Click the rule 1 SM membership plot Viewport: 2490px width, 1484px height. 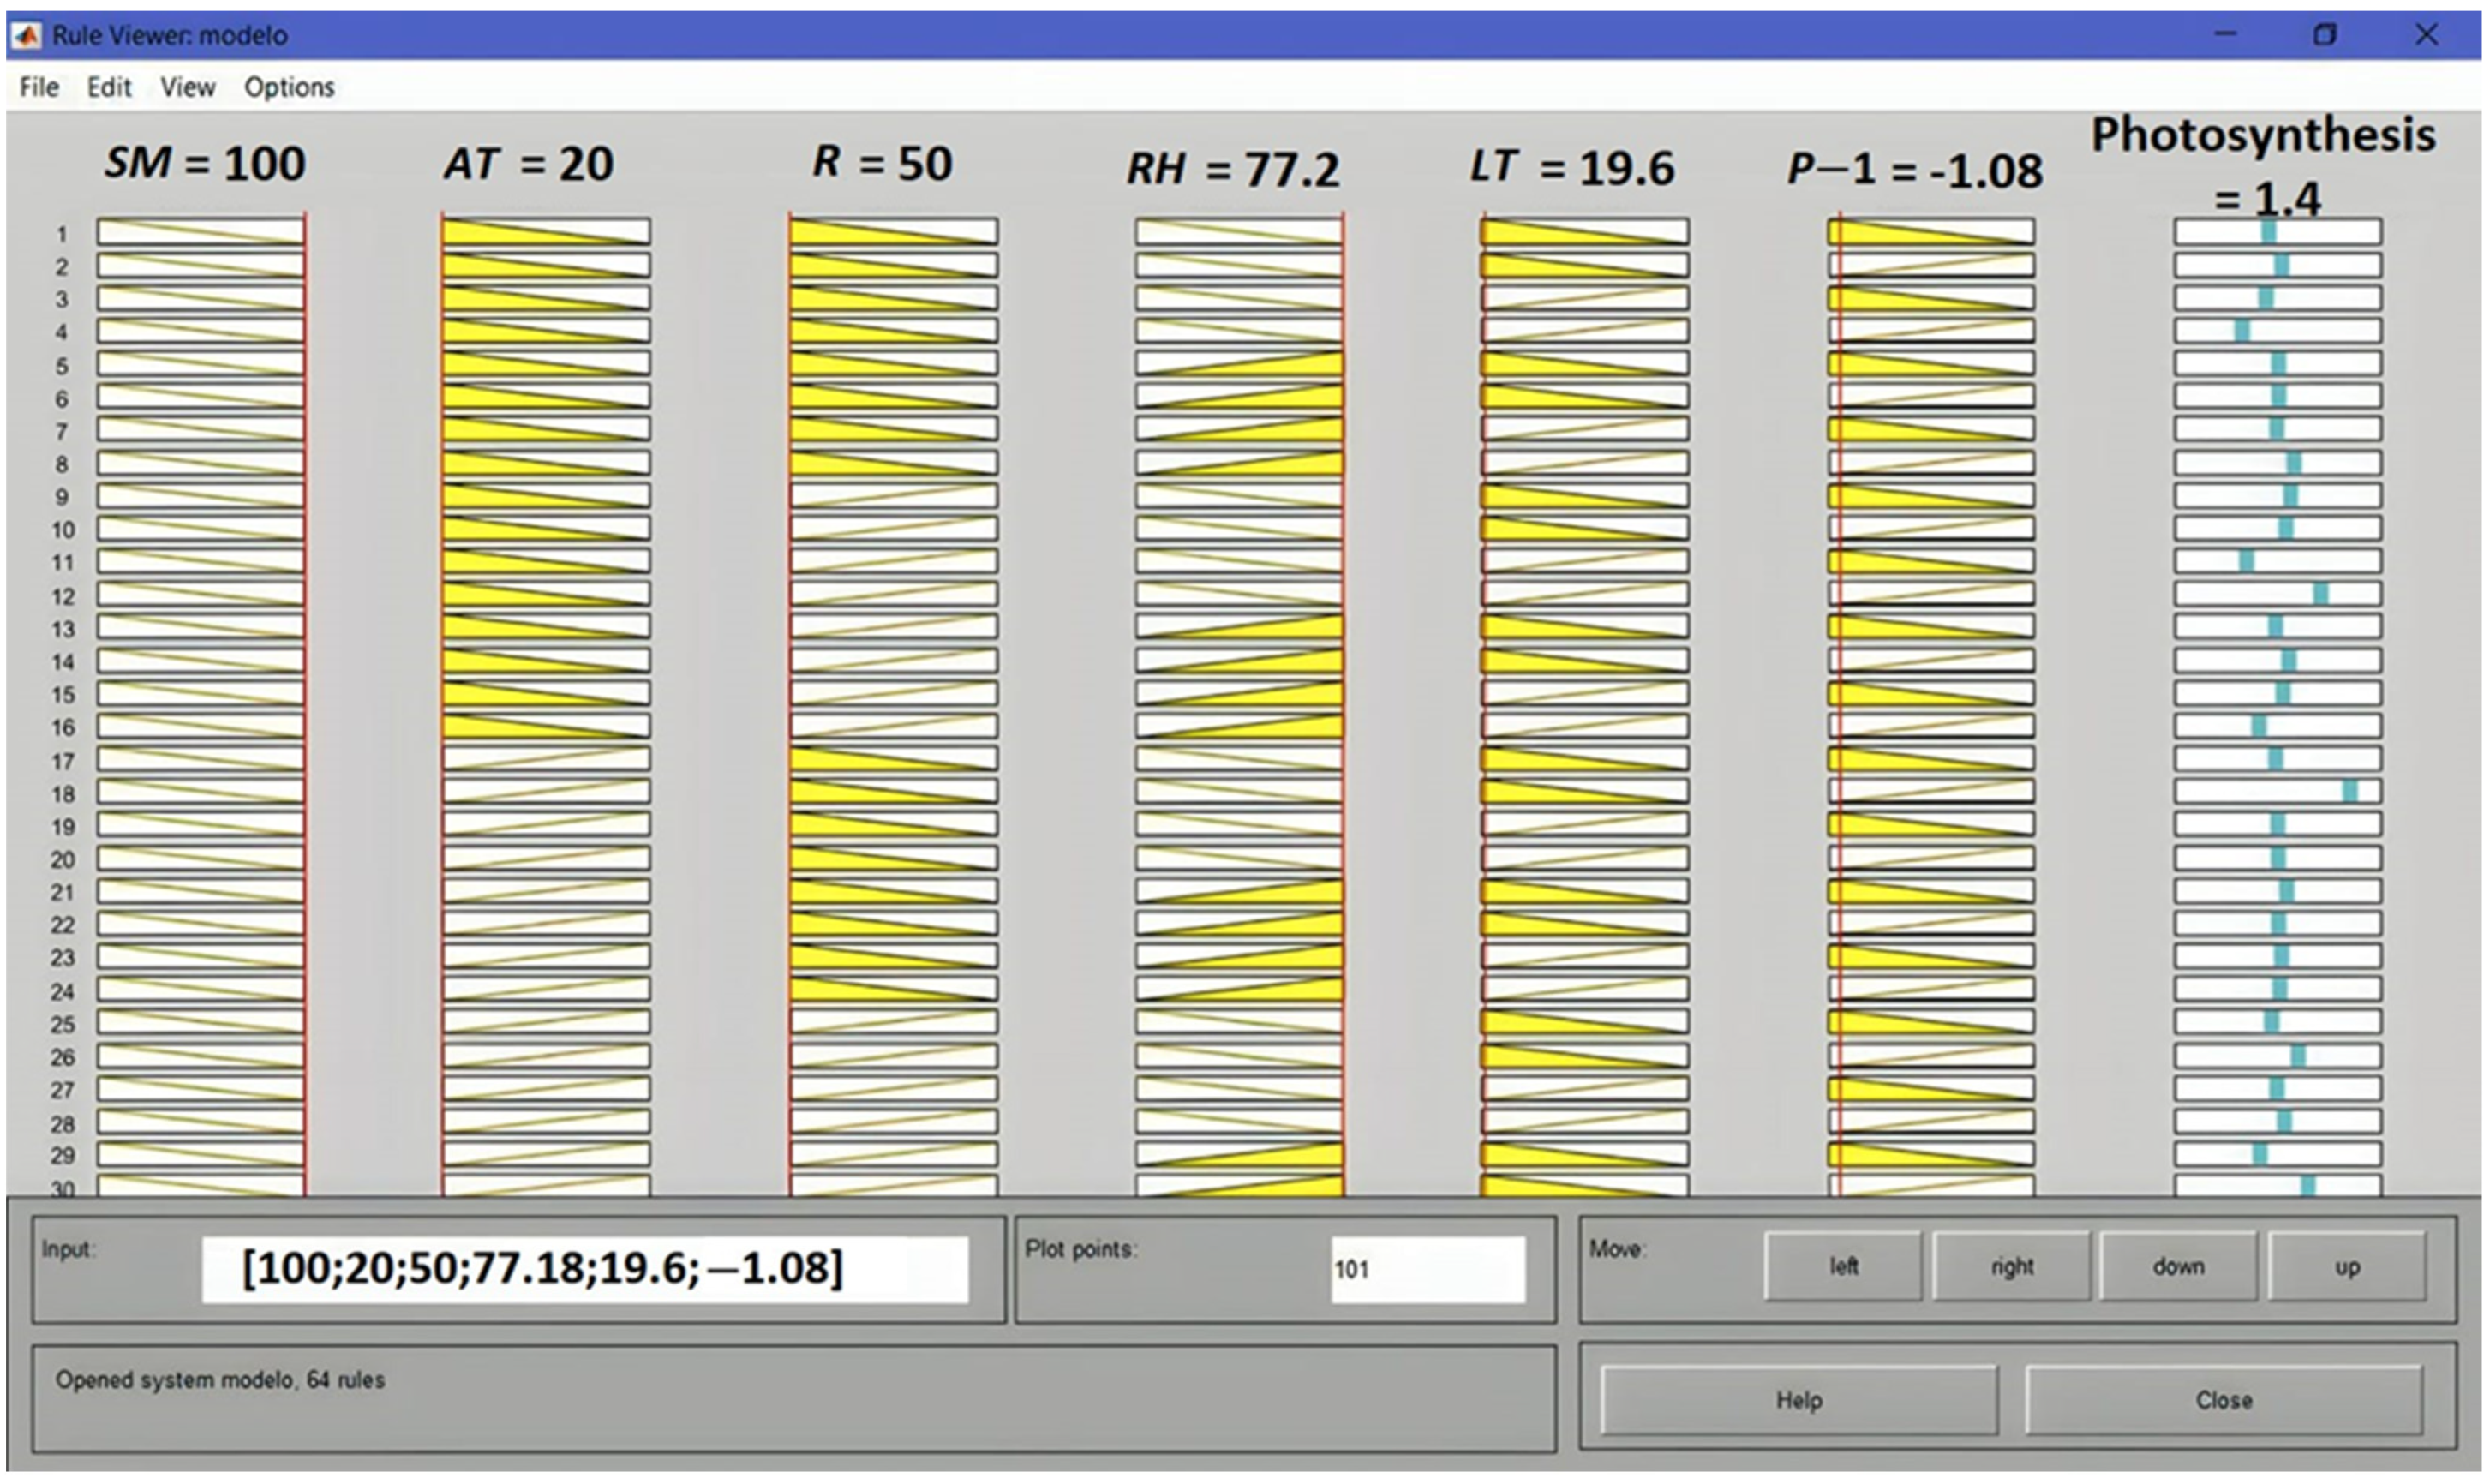(200, 232)
